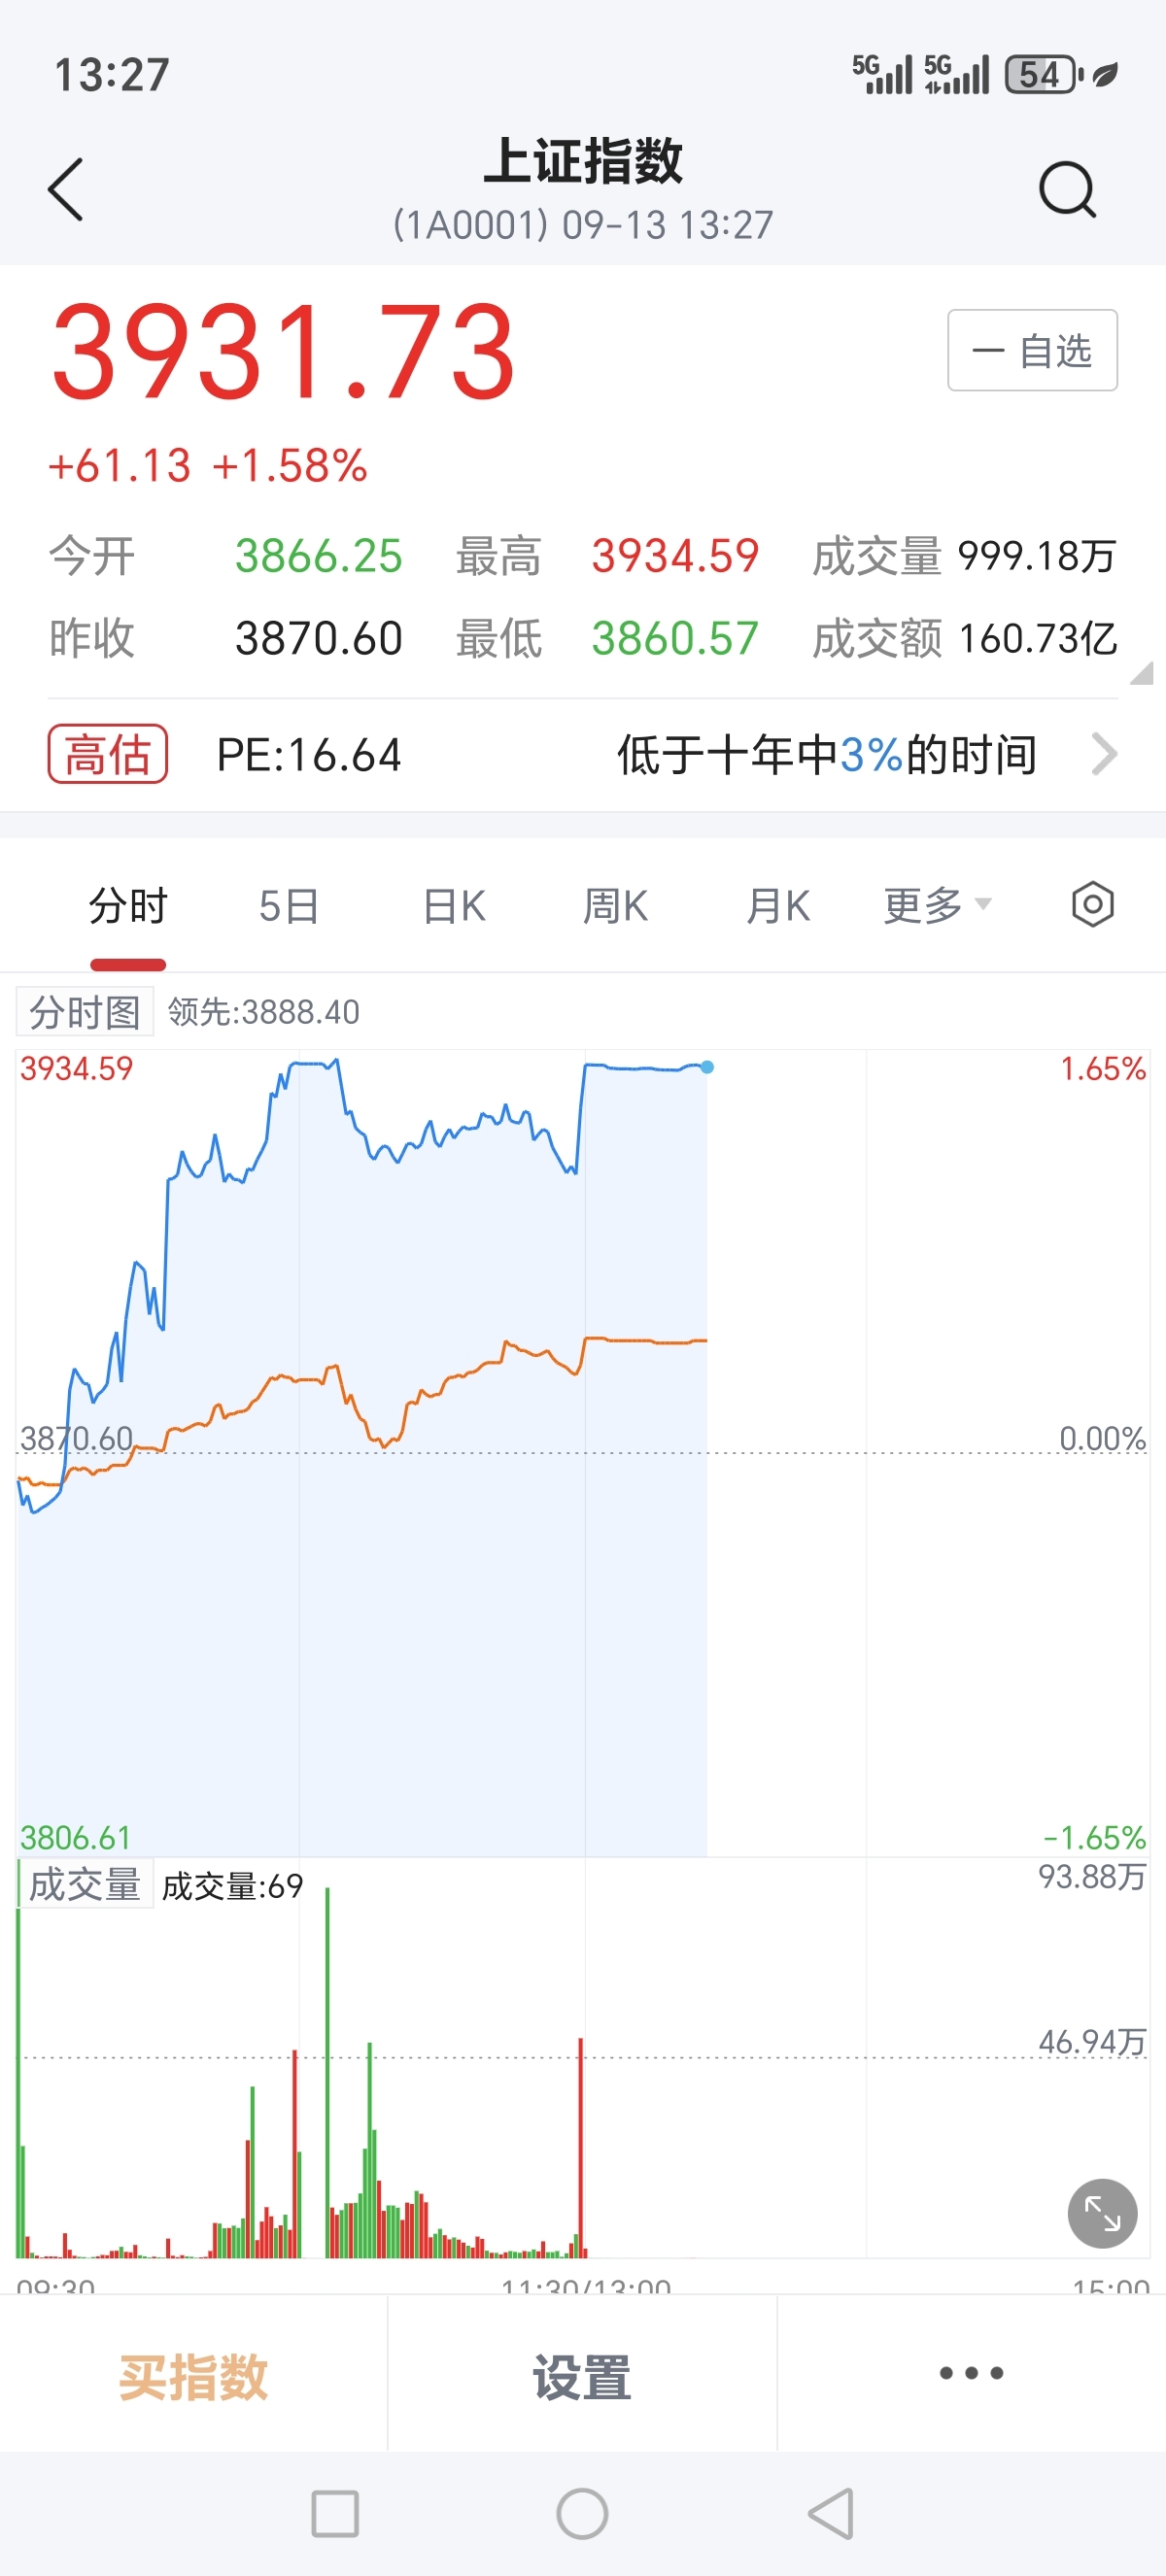Switch to the 日K tab
This screenshot has height=2576, width=1166.
(x=454, y=906)
